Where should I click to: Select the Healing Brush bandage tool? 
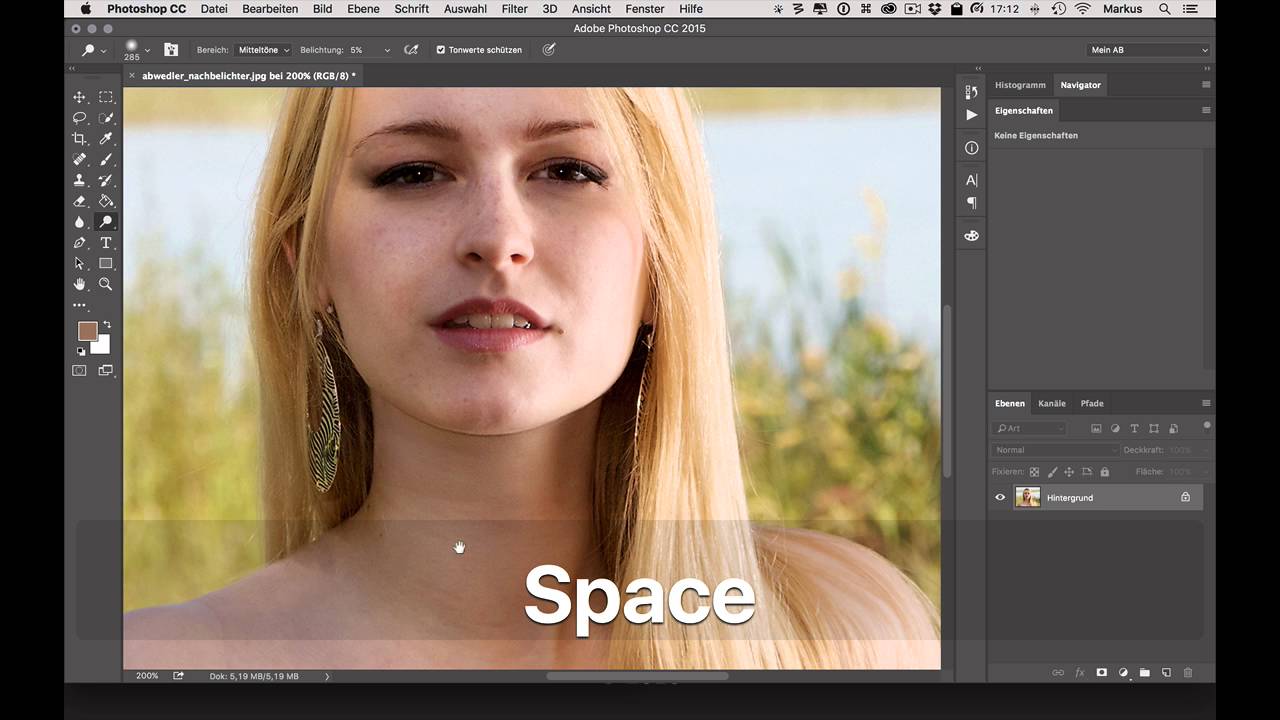pos(79,160)
